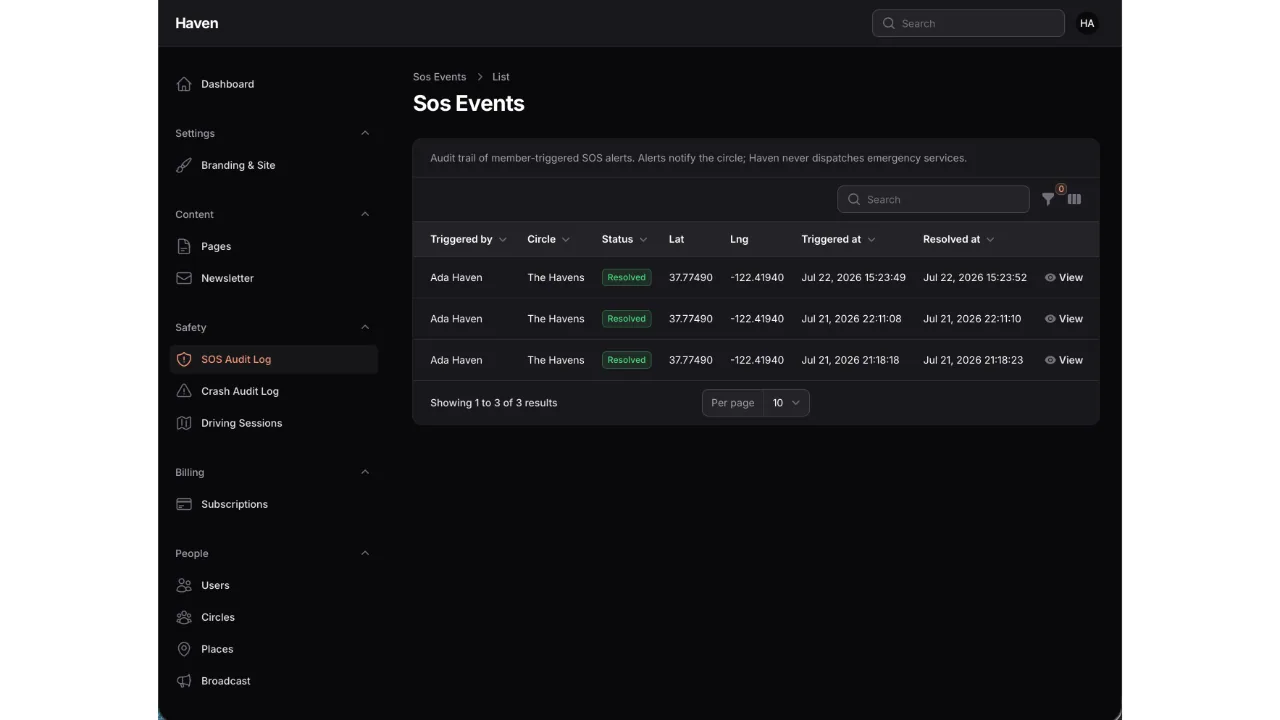Click the Newsletter envelope icon
Viewport: 1280px width, 720px height.
tap(184, 278)
